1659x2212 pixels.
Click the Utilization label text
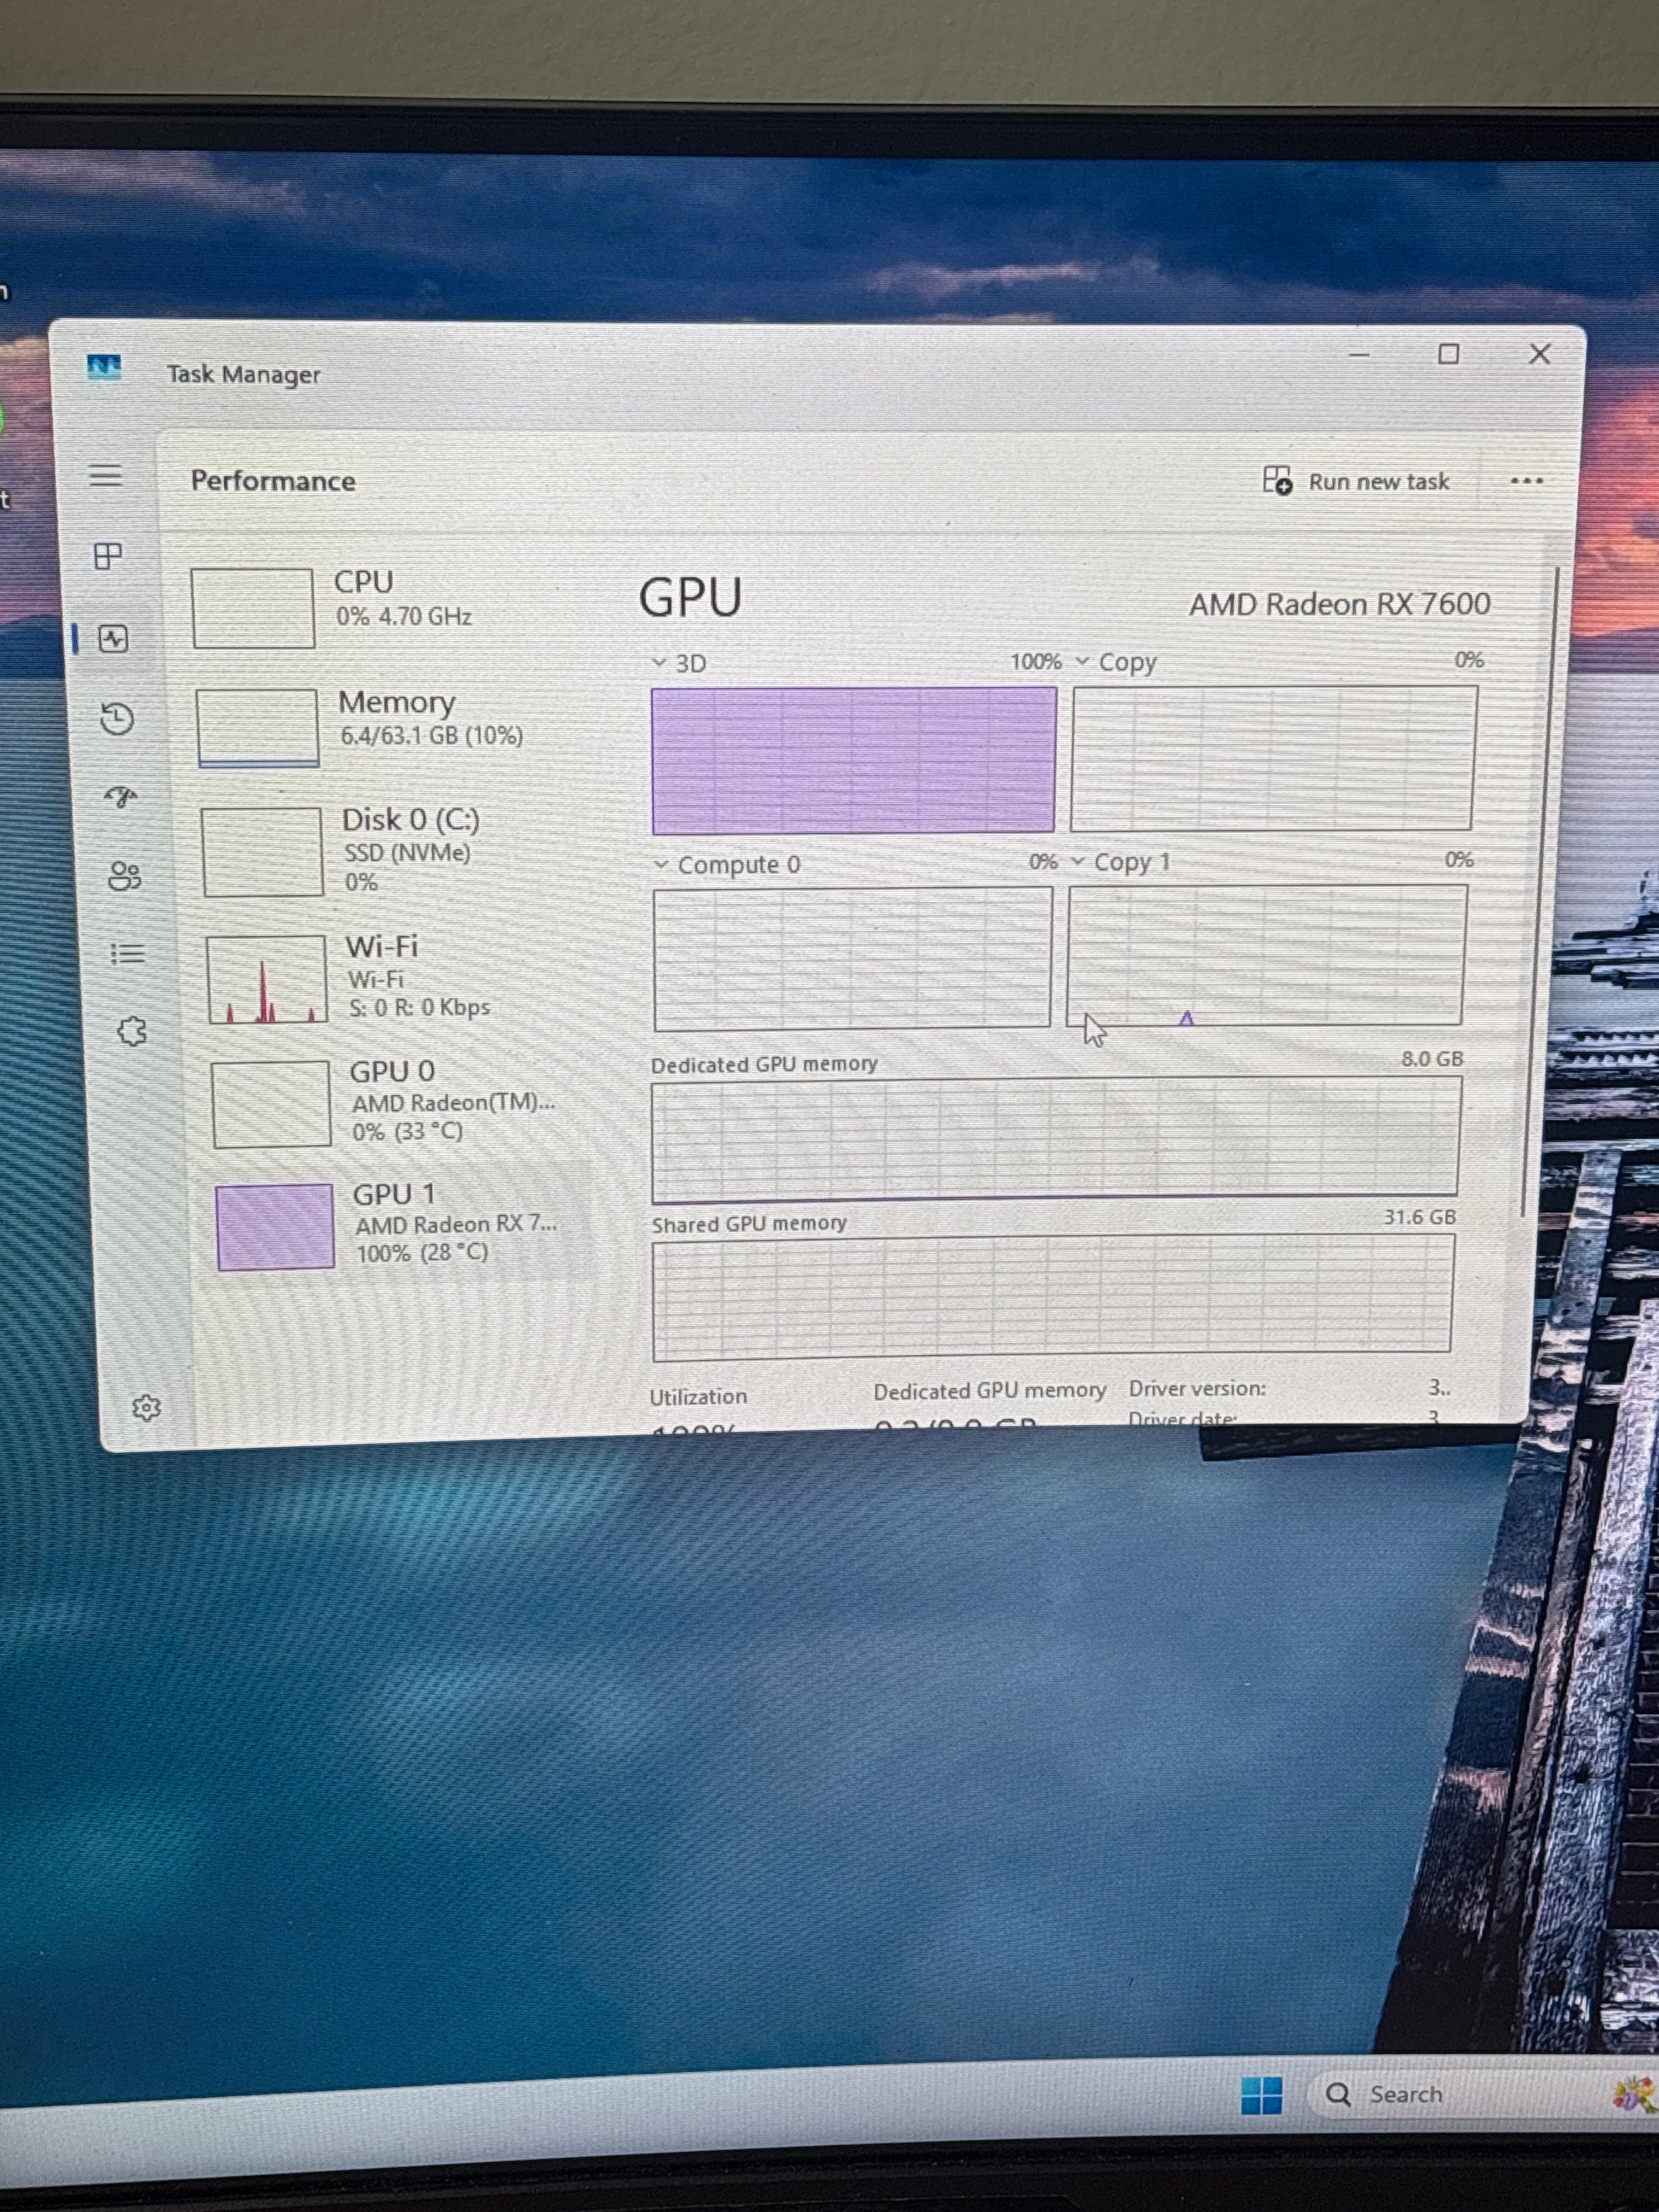tap(698, 1396)
